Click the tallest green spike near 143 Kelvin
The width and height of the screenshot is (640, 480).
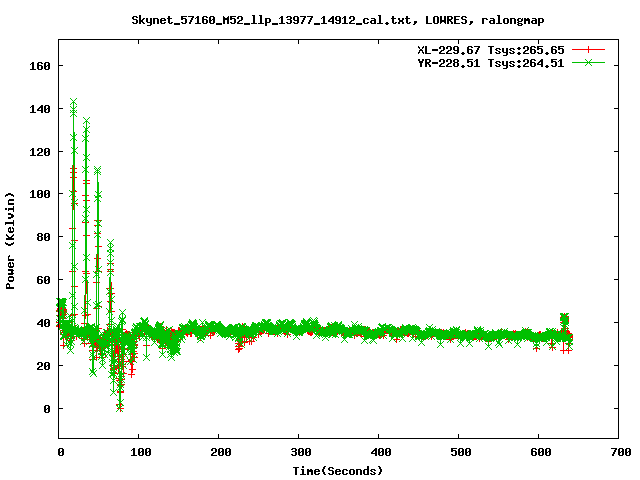[73, 102]
